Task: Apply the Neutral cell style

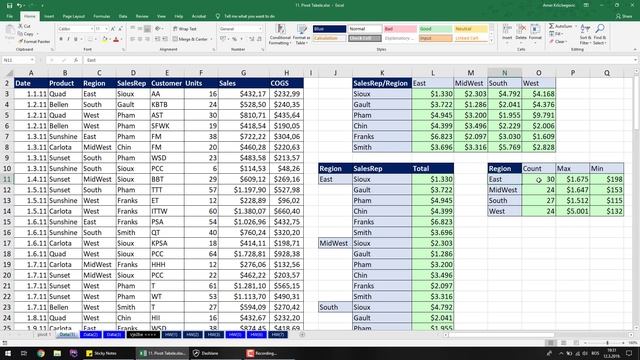Action: coord(471,29)
